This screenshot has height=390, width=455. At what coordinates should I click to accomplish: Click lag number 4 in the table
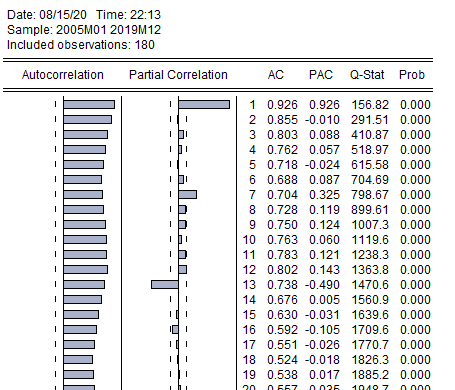tap(252, 150)
